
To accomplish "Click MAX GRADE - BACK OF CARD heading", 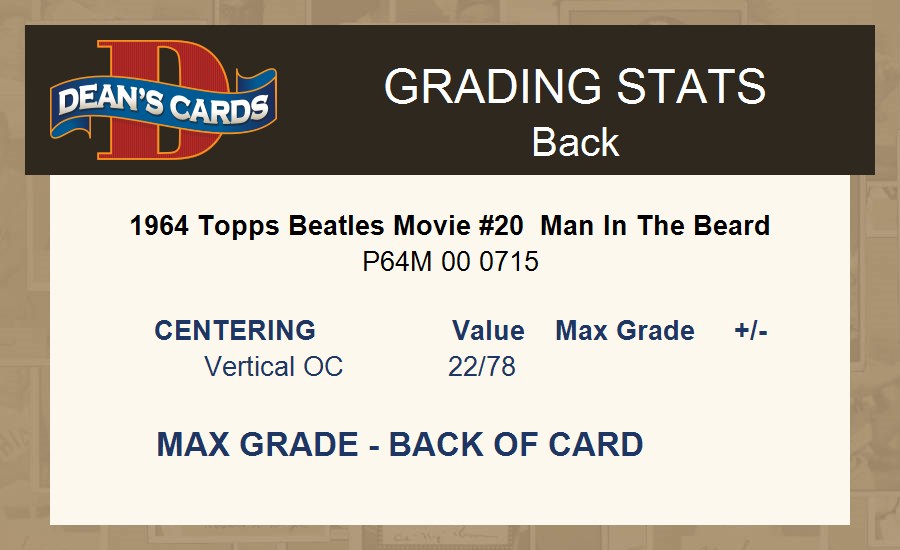I will pos(399,444).
